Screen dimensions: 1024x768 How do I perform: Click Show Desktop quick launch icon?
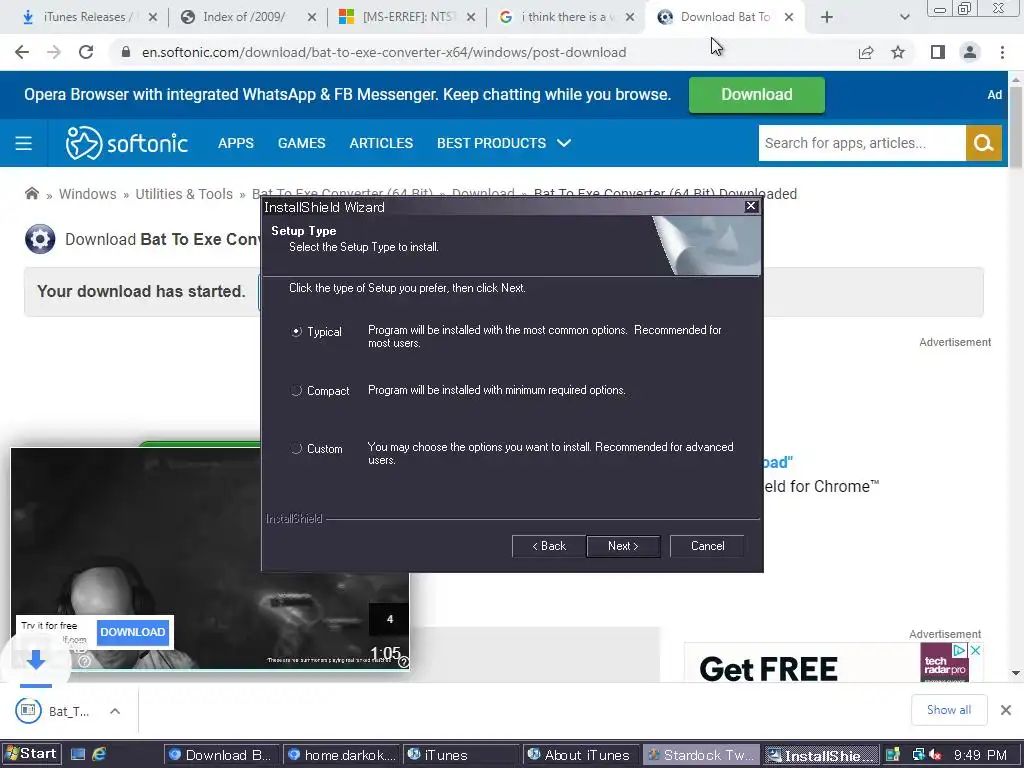coord(78,755)
